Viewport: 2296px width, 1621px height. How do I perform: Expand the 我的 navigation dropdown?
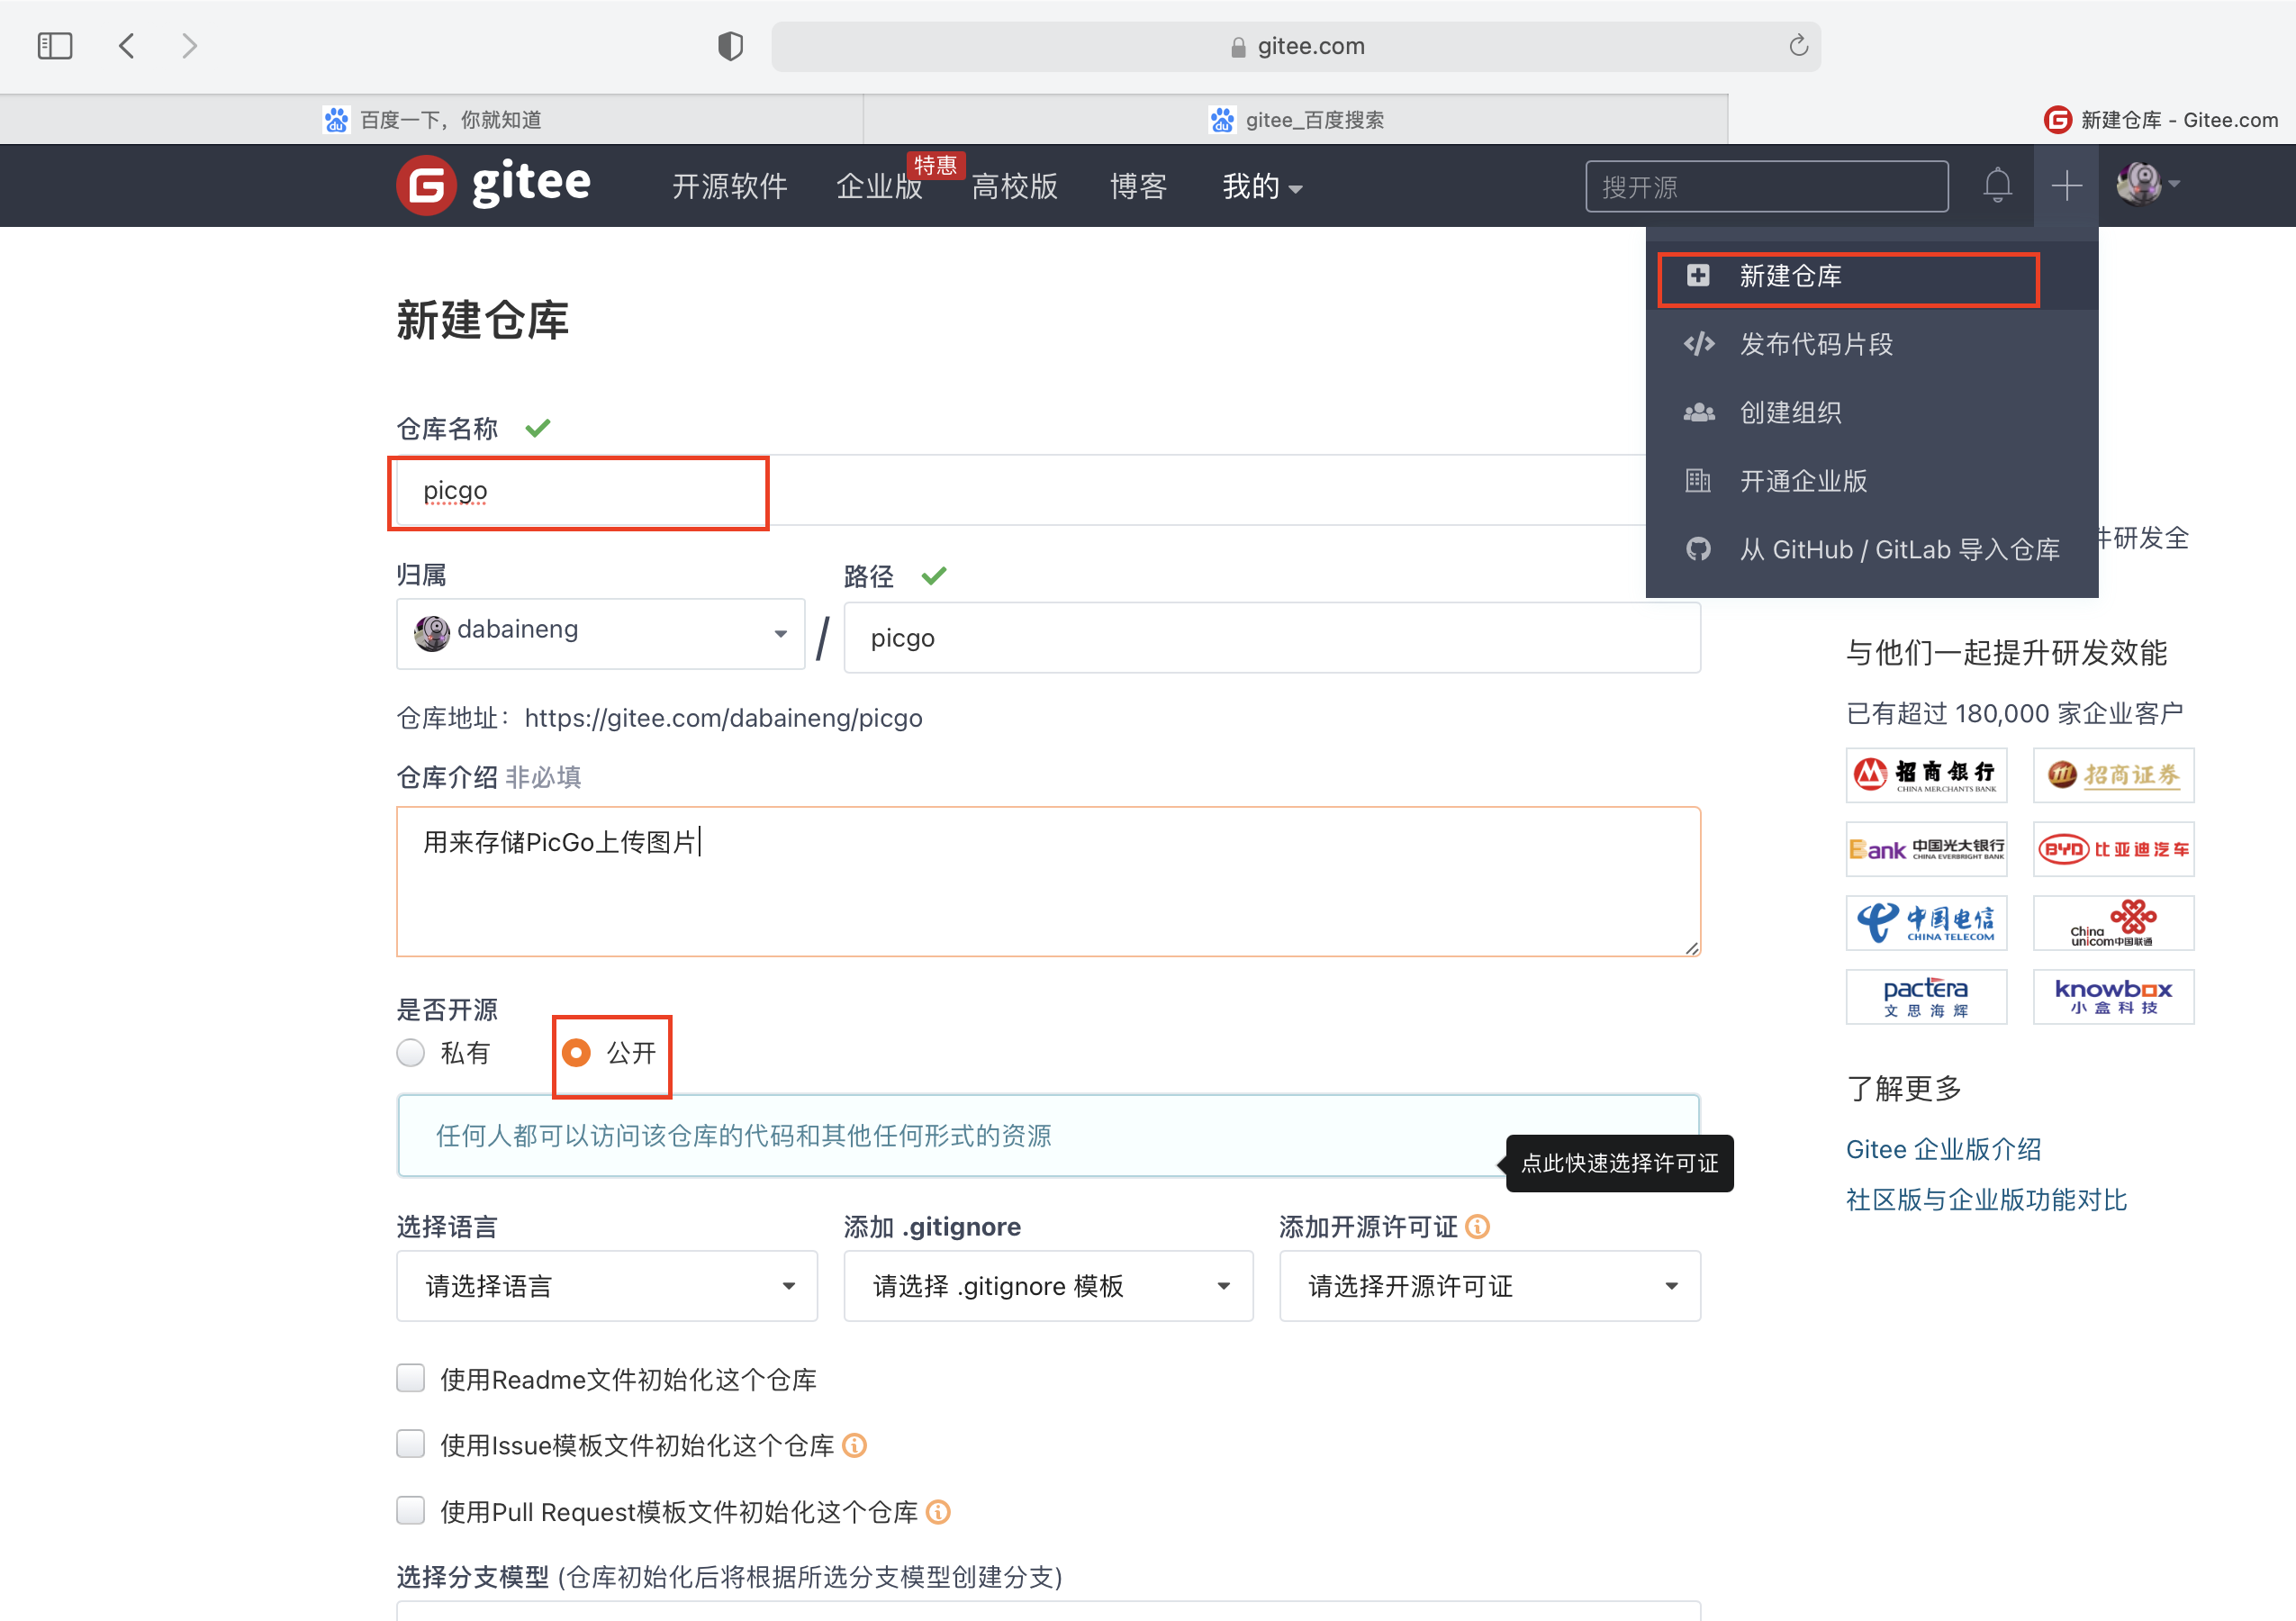[x=1262, y=186]
